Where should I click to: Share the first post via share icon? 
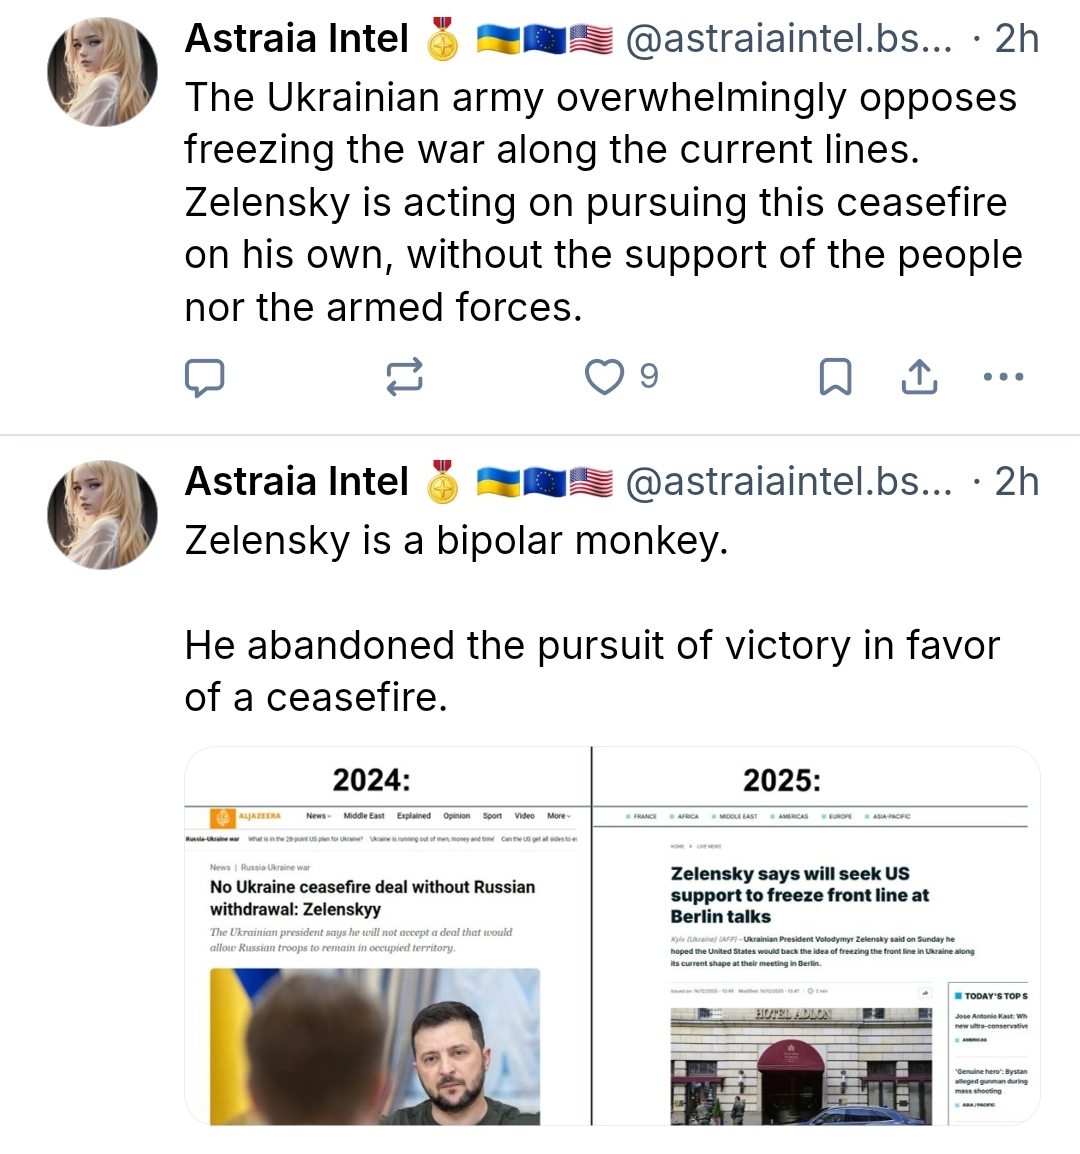(x=919, y=377)
